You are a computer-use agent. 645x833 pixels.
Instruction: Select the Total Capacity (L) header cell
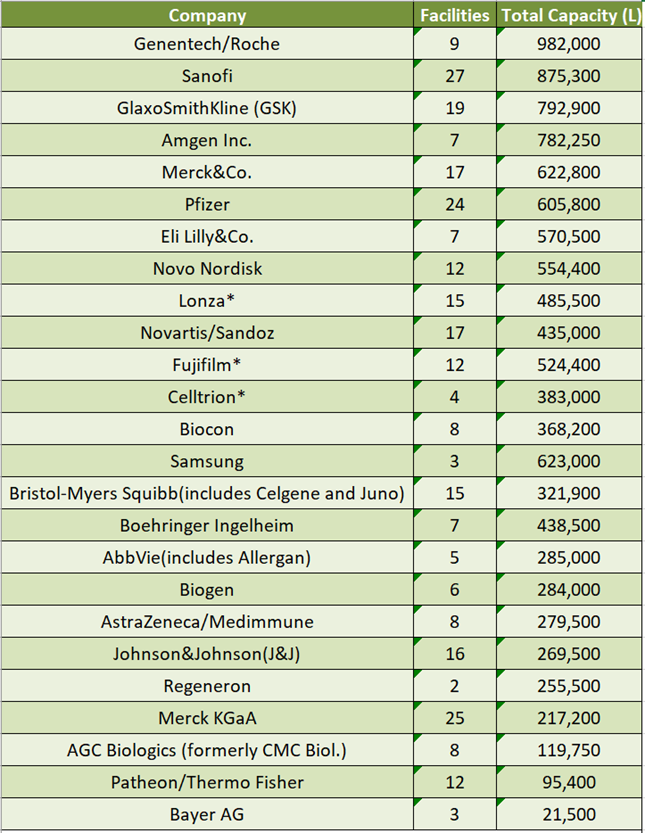[x=570, y=15]
